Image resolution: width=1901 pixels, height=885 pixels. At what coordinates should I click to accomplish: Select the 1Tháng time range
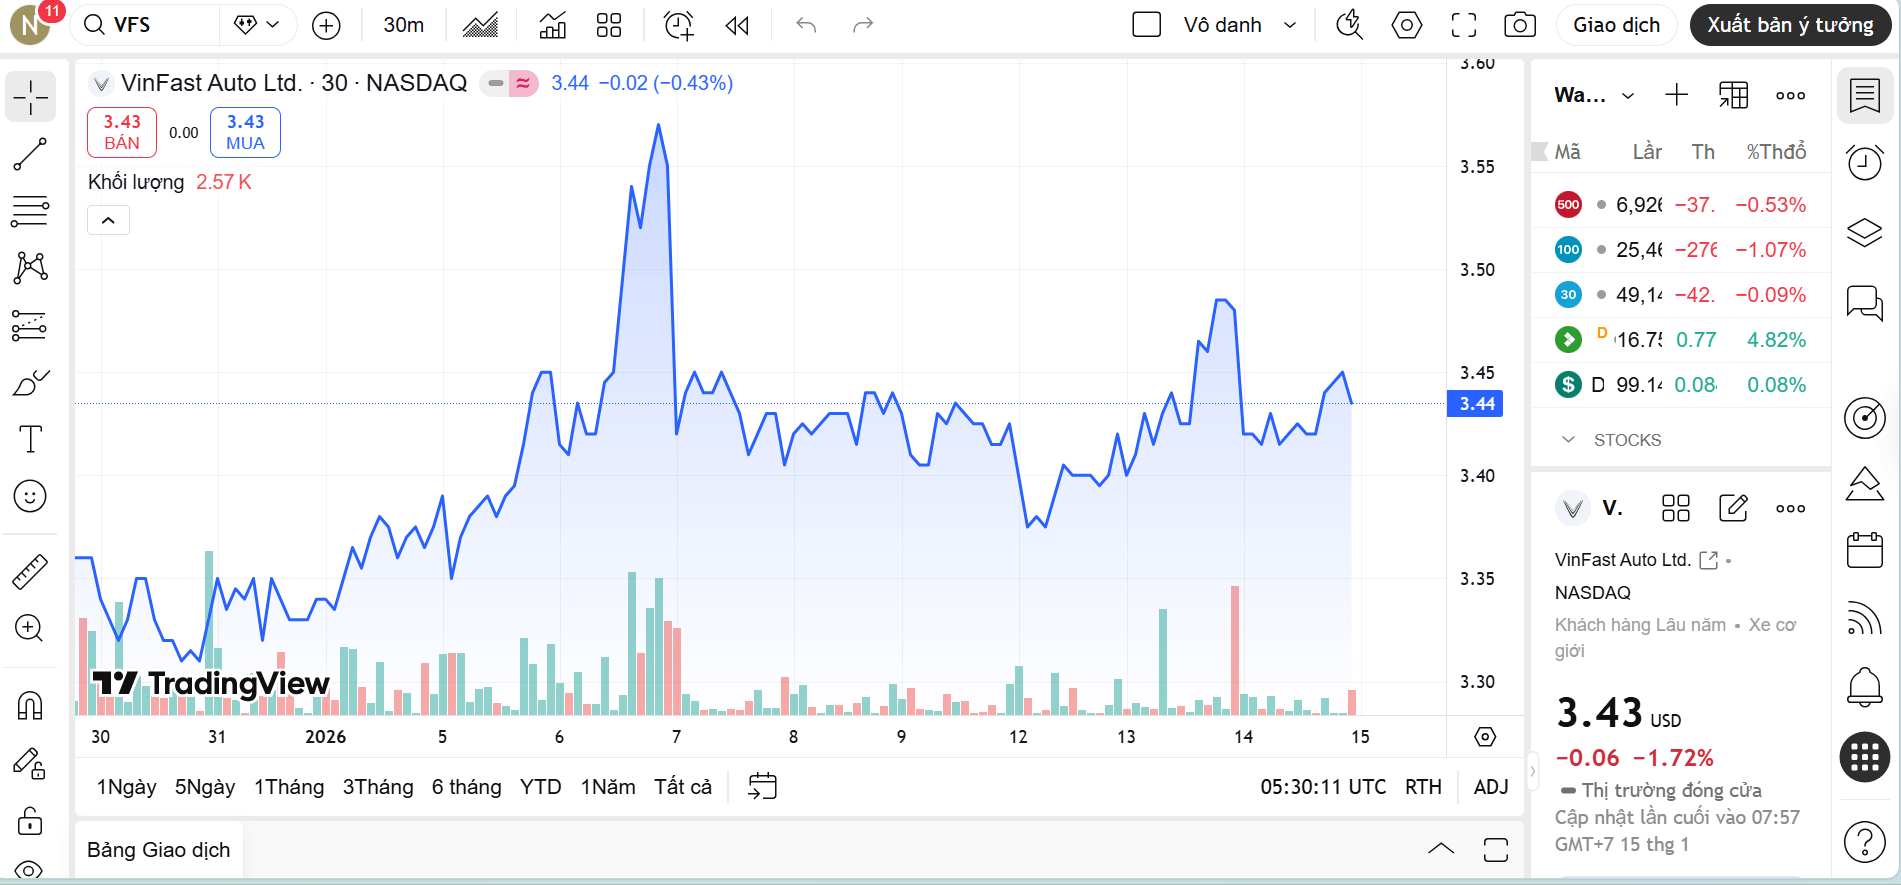tap(288, 787)
